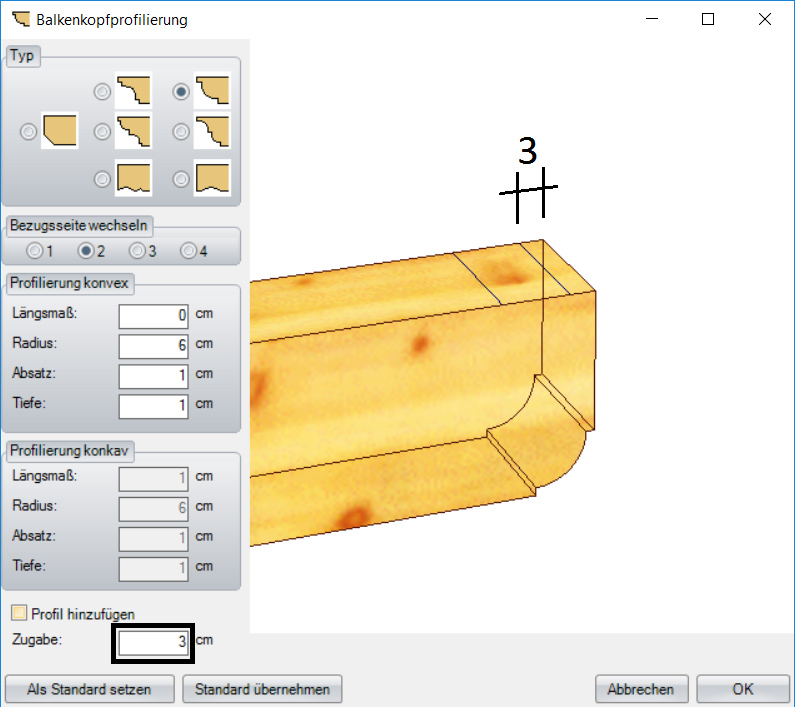Click the concave quarter-round profile icon in Typ
This screenshot has width=796, height=707.
tap(212, 90)
